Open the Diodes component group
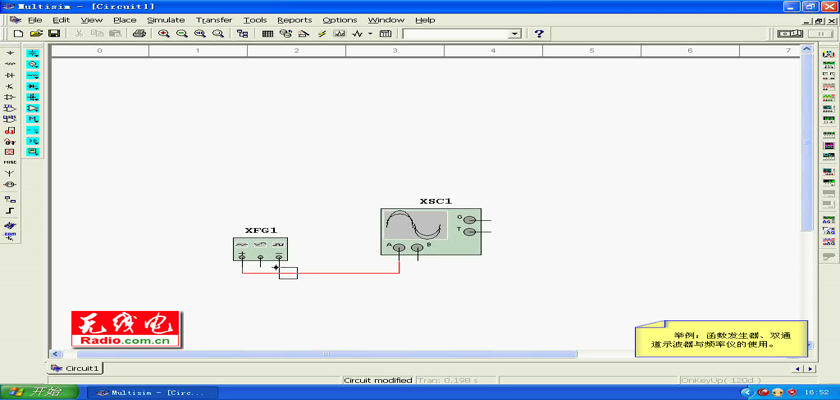The image size is (840, 400). (10, 75)
